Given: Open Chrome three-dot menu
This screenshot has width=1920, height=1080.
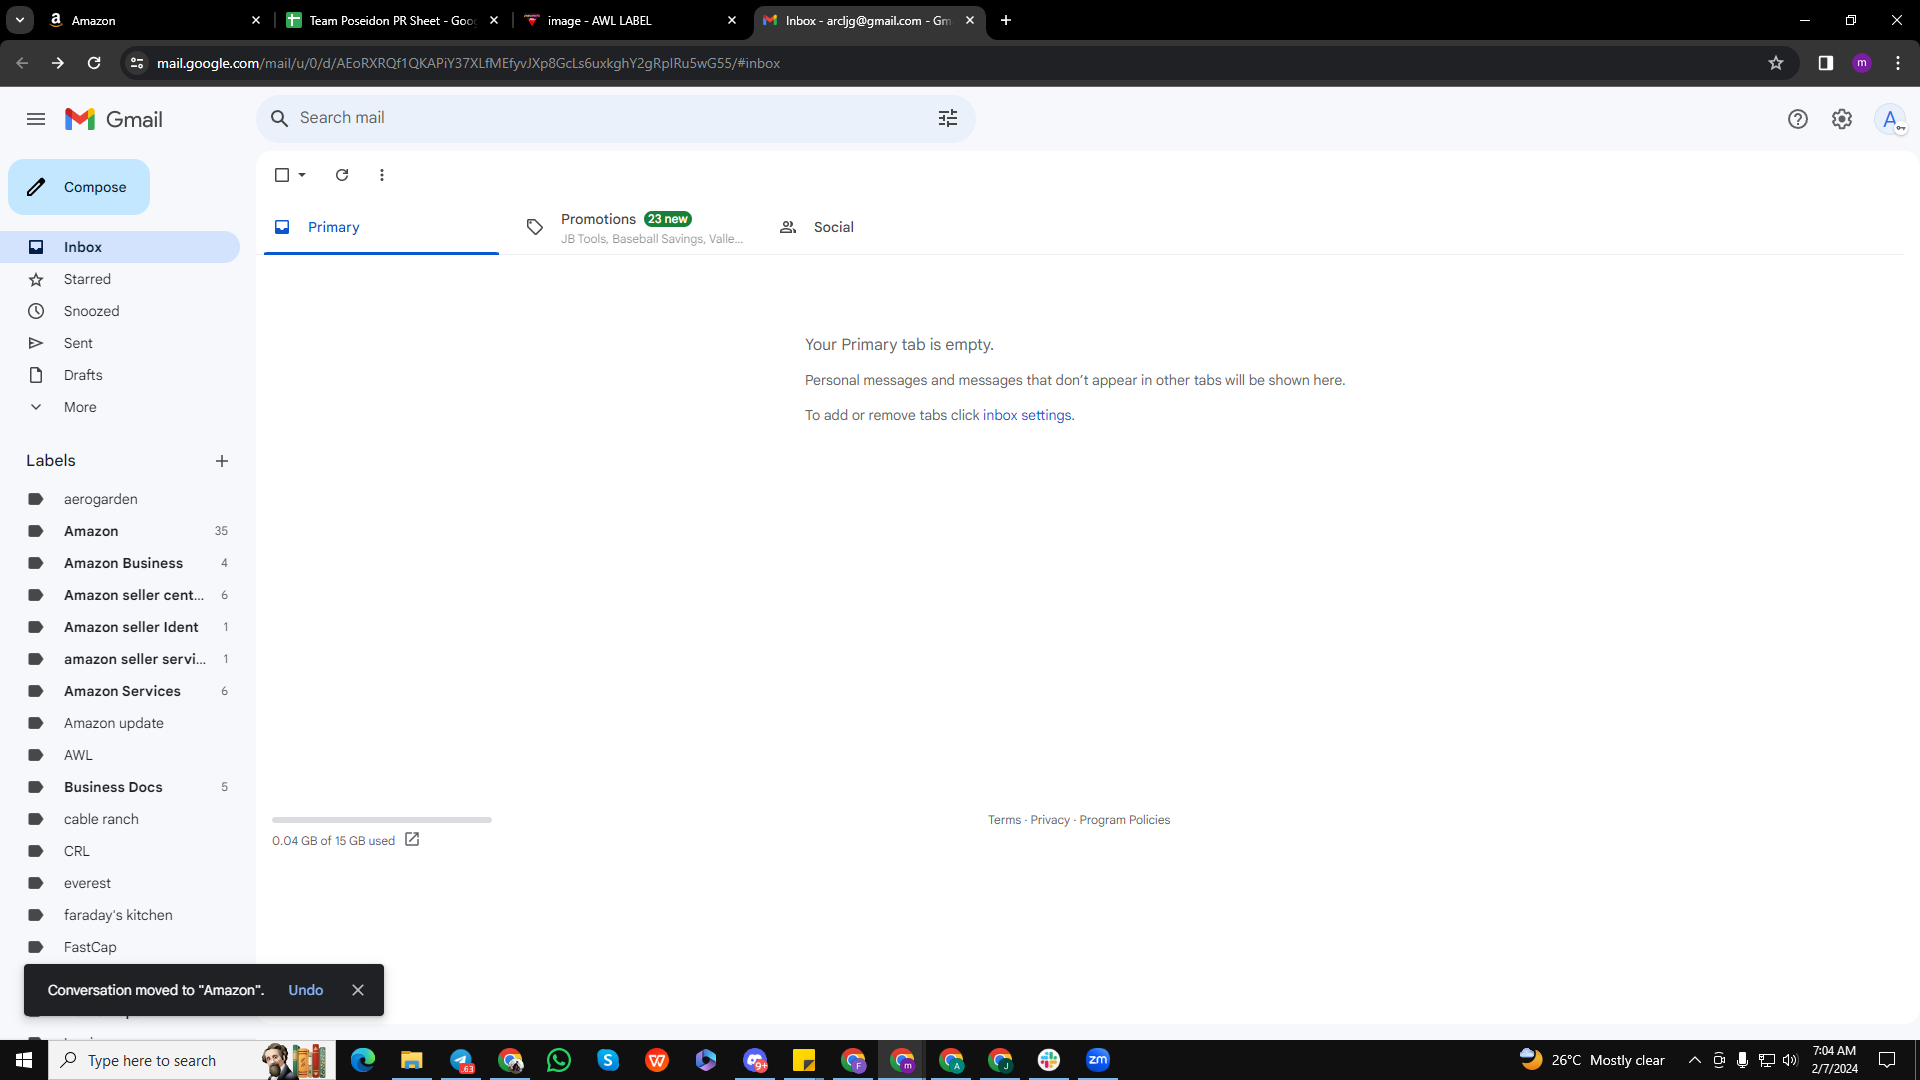Looking at the screenshot, I should tap(1898, 63).
